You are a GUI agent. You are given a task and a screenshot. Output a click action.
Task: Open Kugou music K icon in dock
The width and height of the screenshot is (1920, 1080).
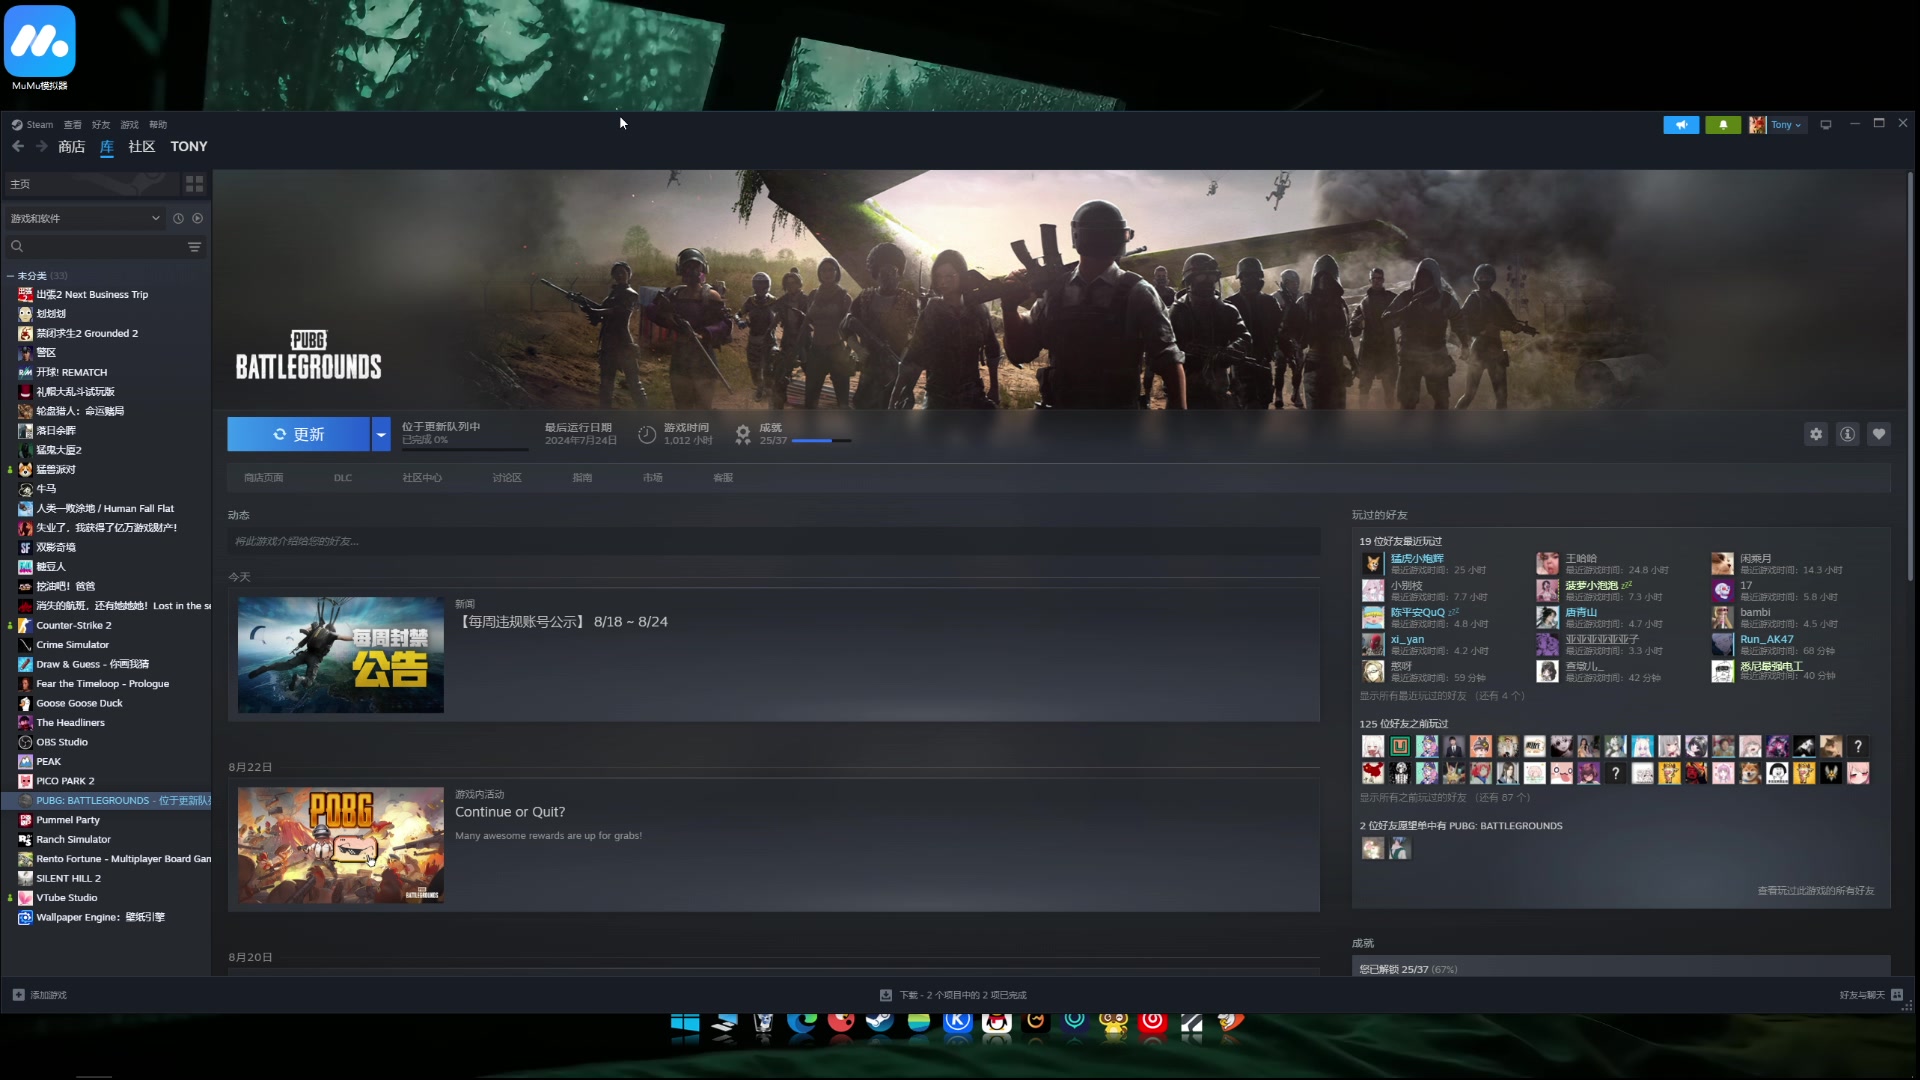click(x=958, y=1024)
